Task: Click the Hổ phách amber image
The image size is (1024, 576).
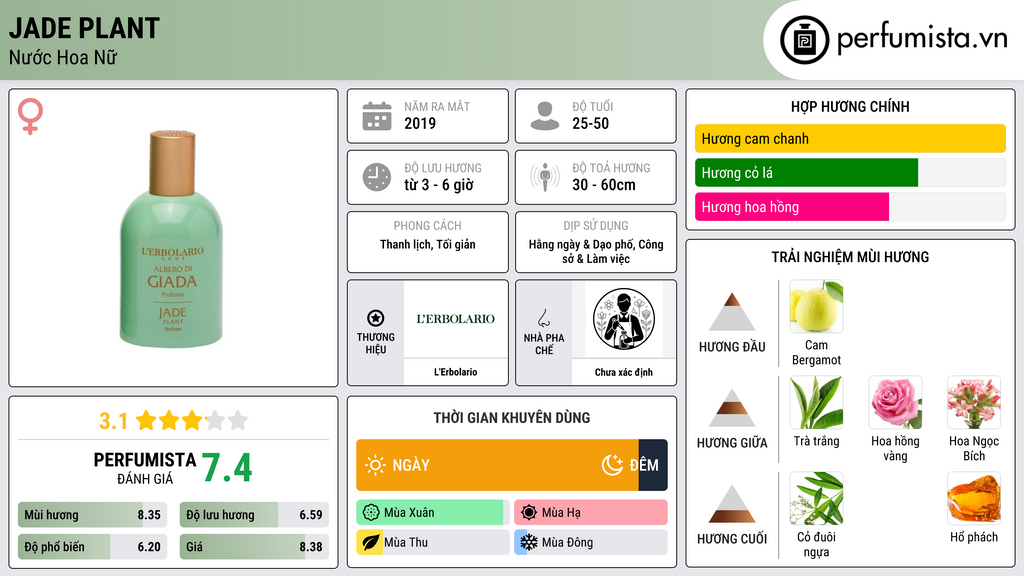Action: point(974,498)
